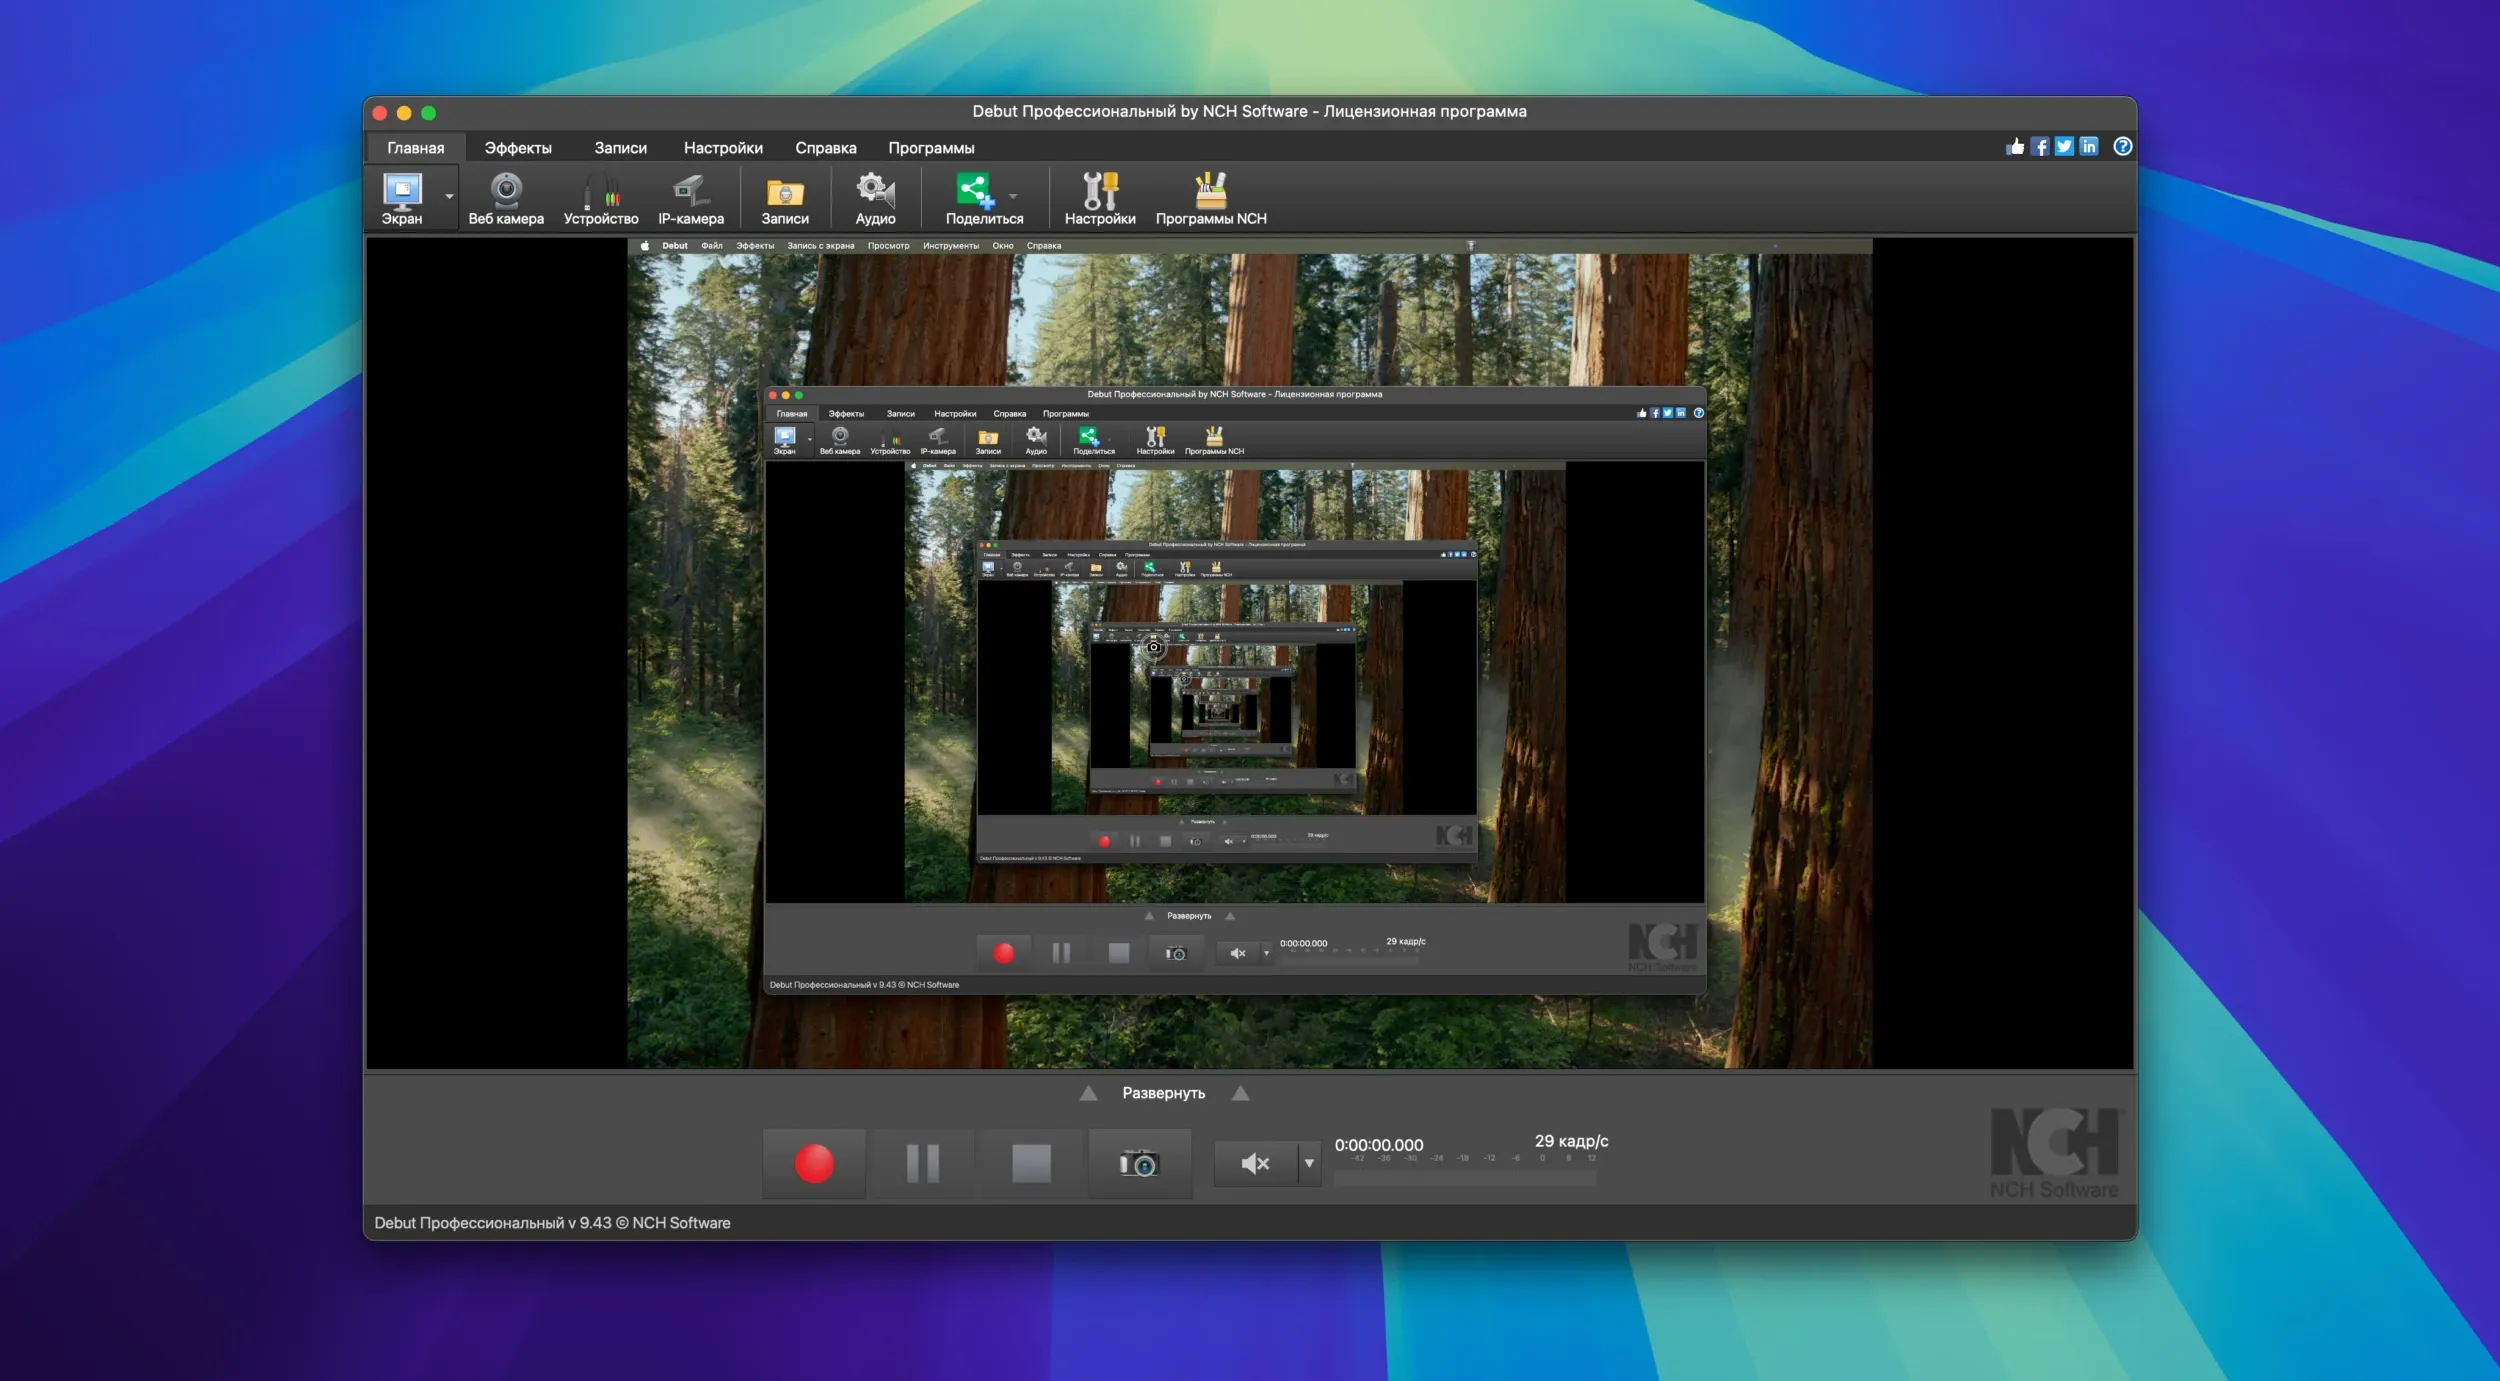
Task: Toggle the muted speaker button
Action: pyautogui.click(x=1255, y=1163)
